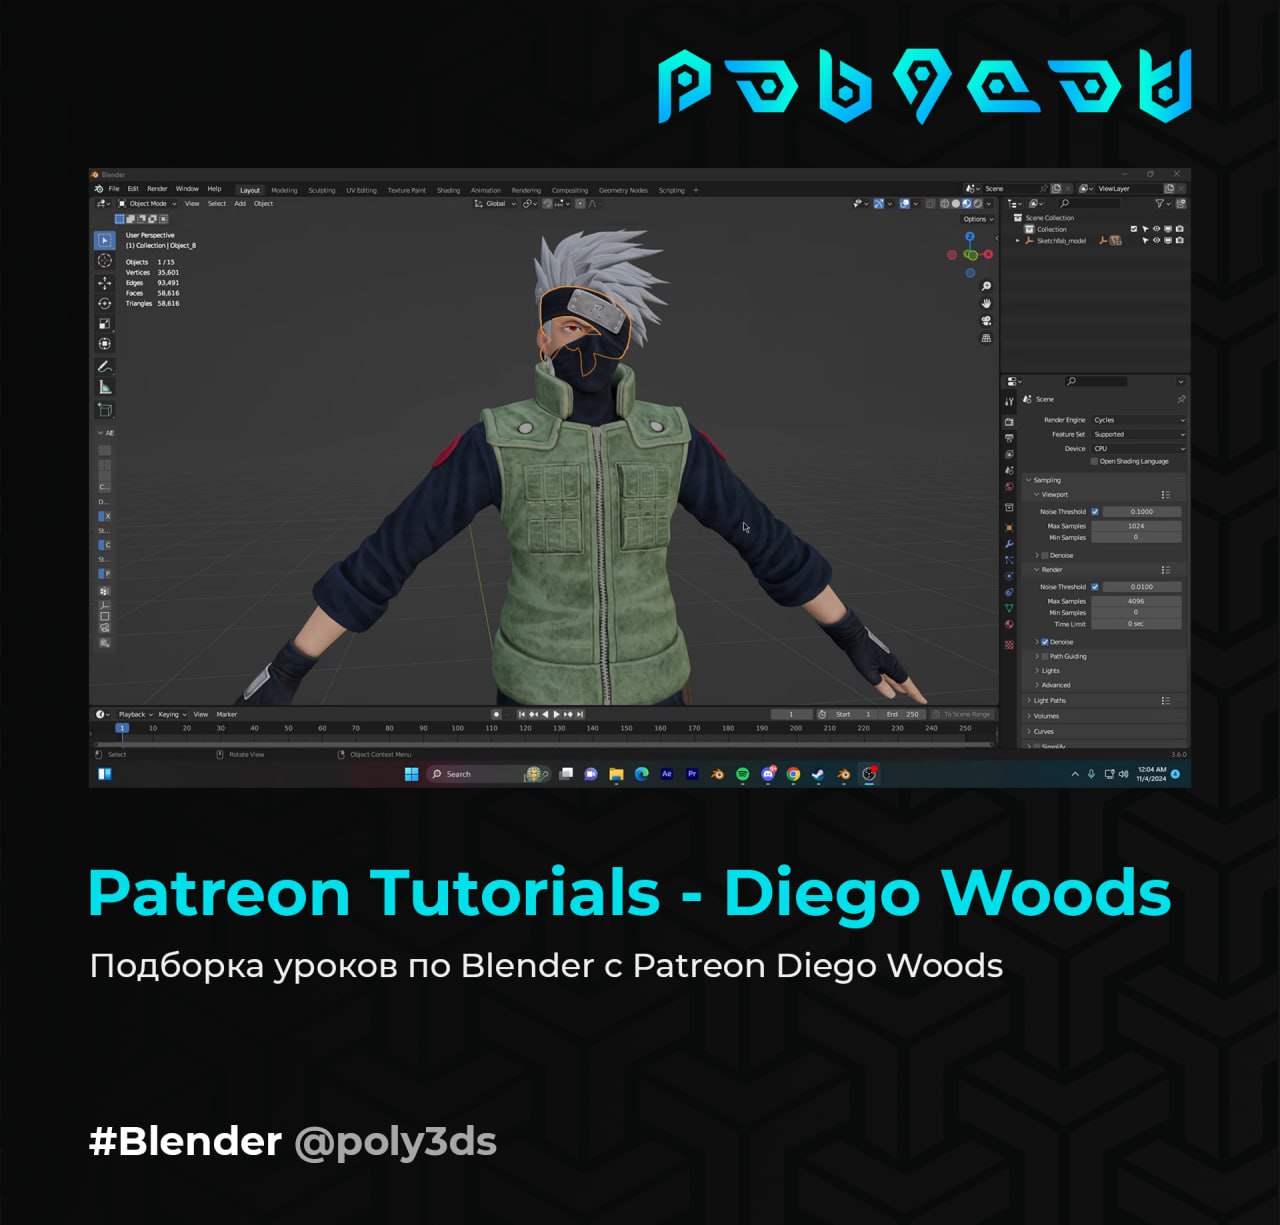Activate the Move tool
Image resolution: width=1280 pixels, height=1225 pixels.
[x=104, y=283]
